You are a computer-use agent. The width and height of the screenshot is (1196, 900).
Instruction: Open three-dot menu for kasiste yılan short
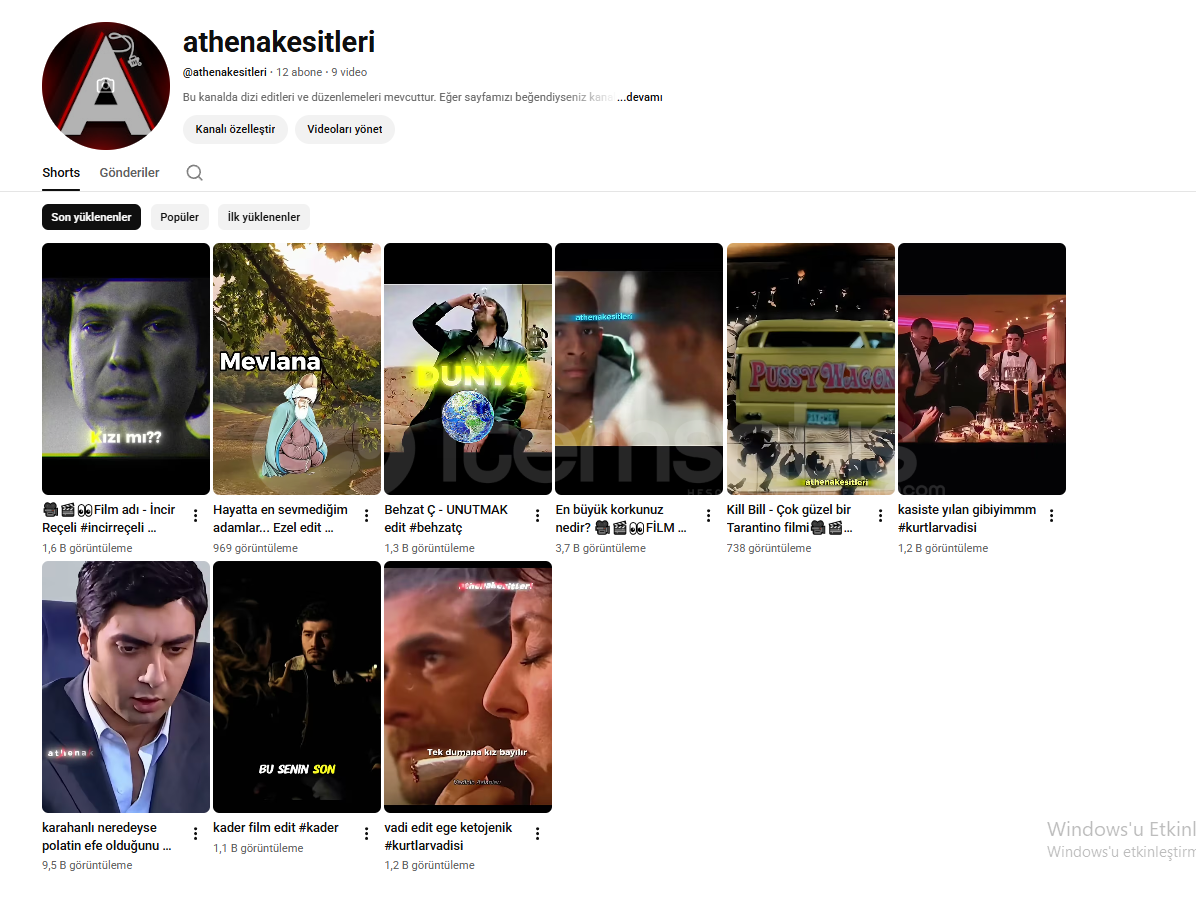1051,516
